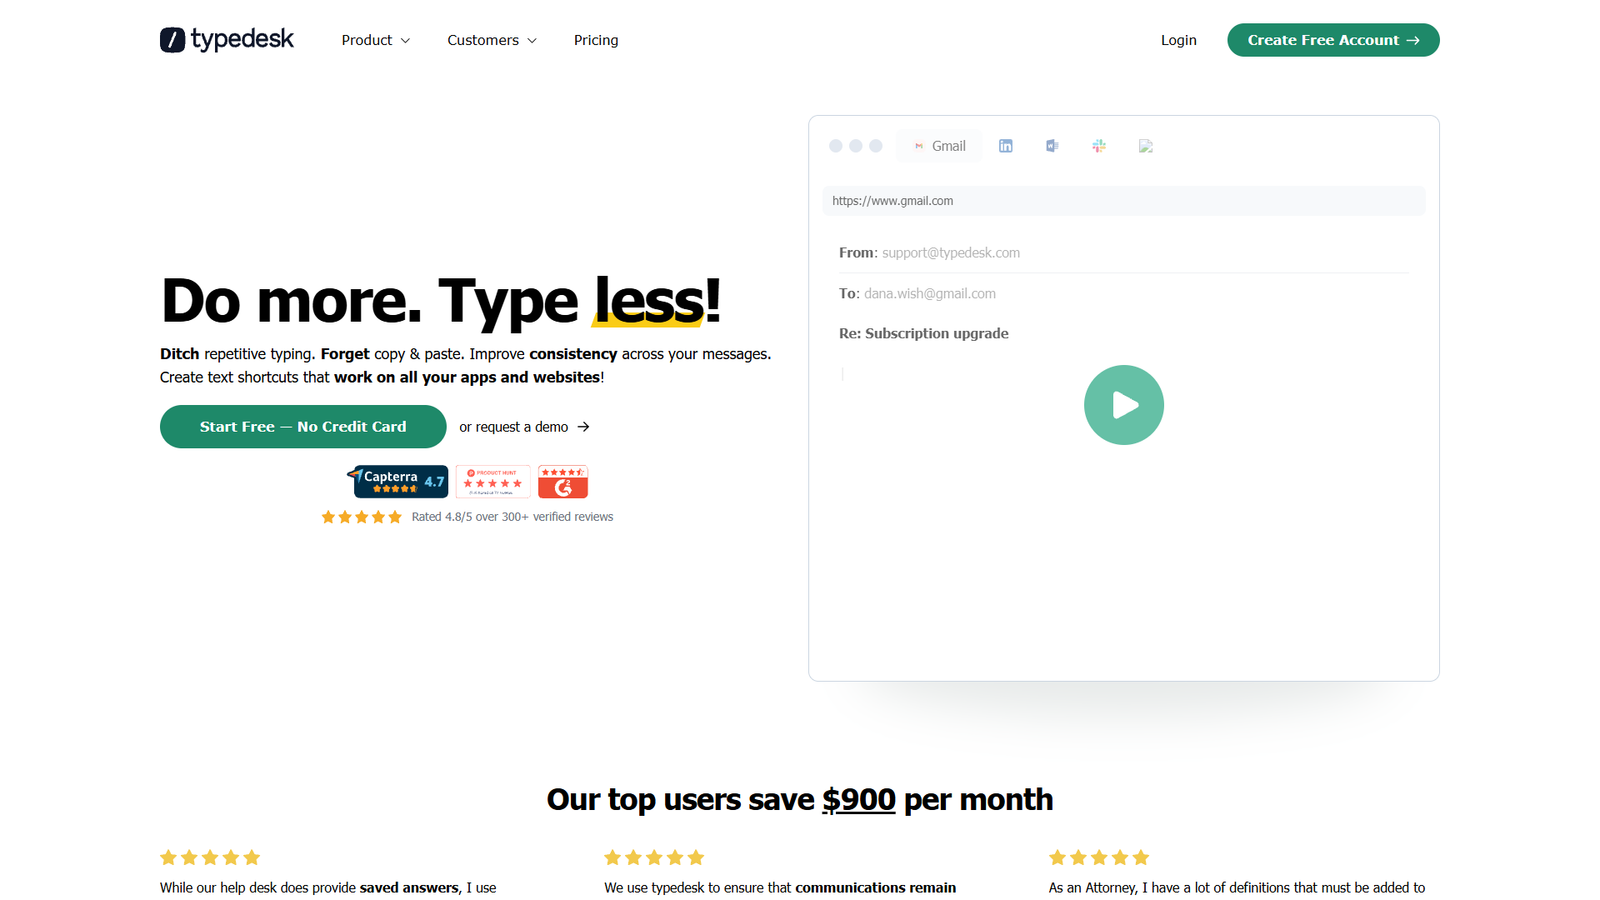
Task: Click the broken image placeholder icon
Action: (1146, 146)
